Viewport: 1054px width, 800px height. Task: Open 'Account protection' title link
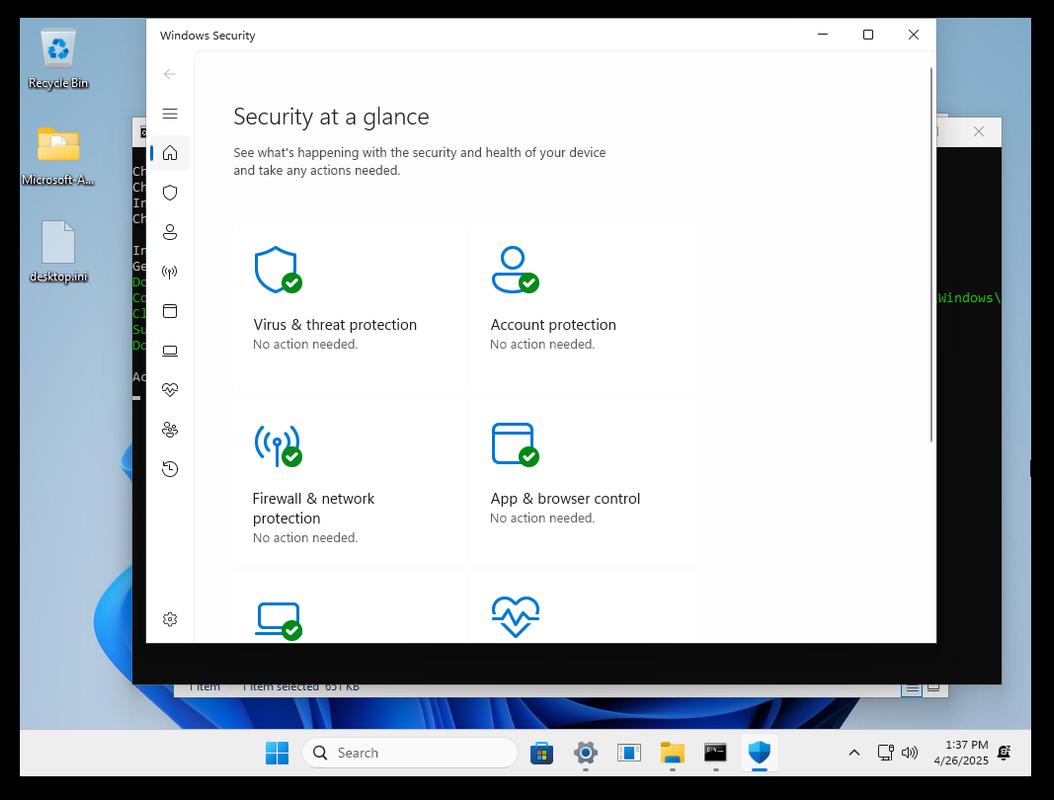point(553,325)
